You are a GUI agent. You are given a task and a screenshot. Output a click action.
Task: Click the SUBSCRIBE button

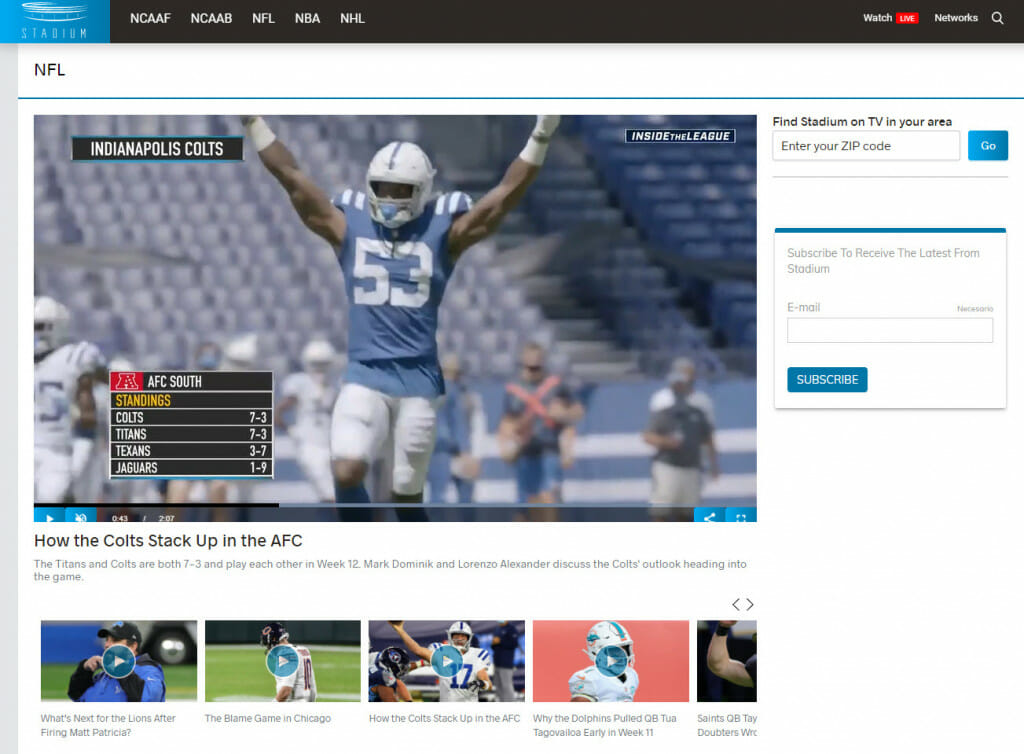tap(827, 379)
